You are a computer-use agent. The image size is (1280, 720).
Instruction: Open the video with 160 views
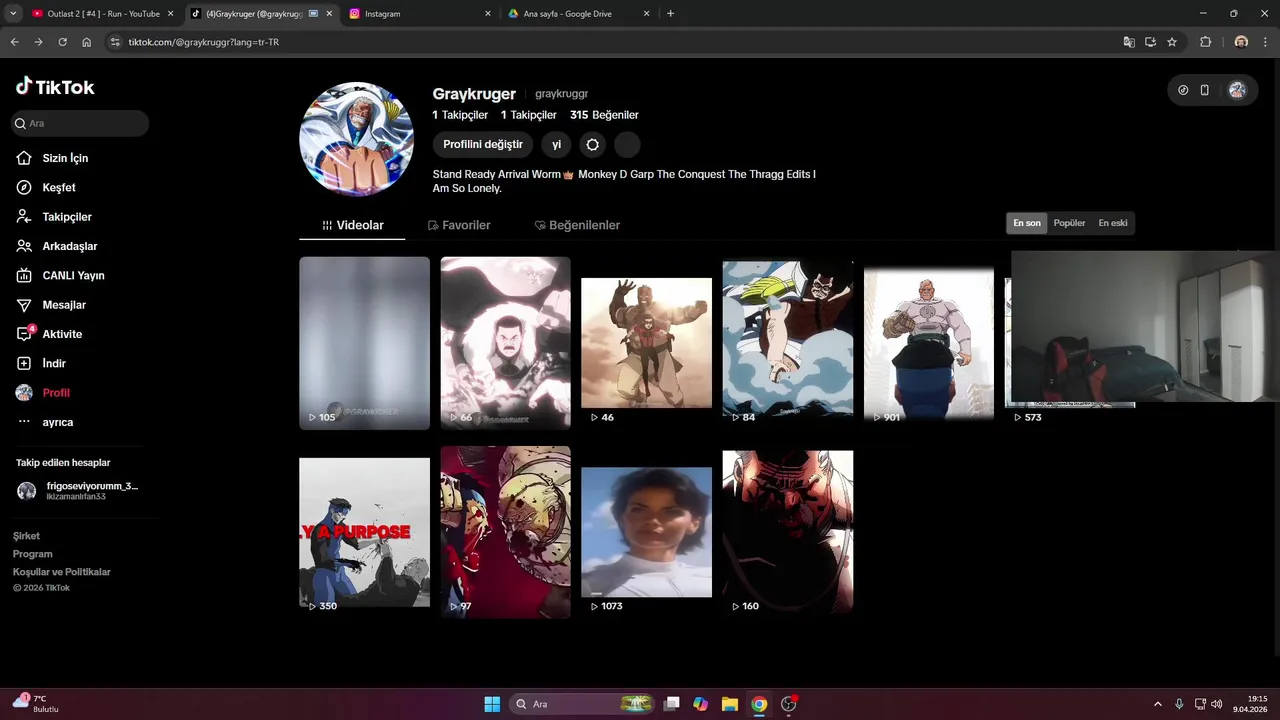(788, 532)
